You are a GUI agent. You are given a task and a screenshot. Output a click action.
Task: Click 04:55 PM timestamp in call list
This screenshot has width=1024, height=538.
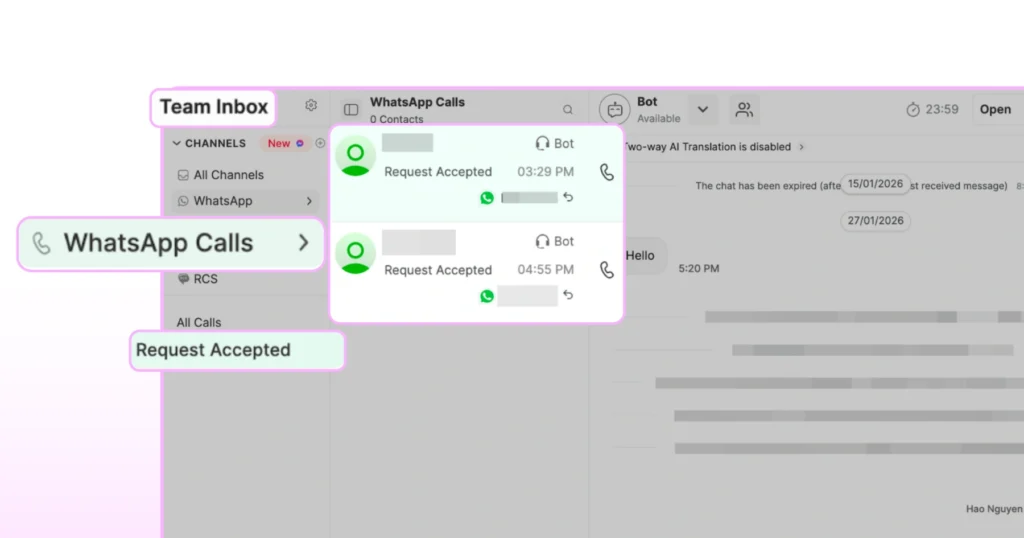tap(545, 270)
